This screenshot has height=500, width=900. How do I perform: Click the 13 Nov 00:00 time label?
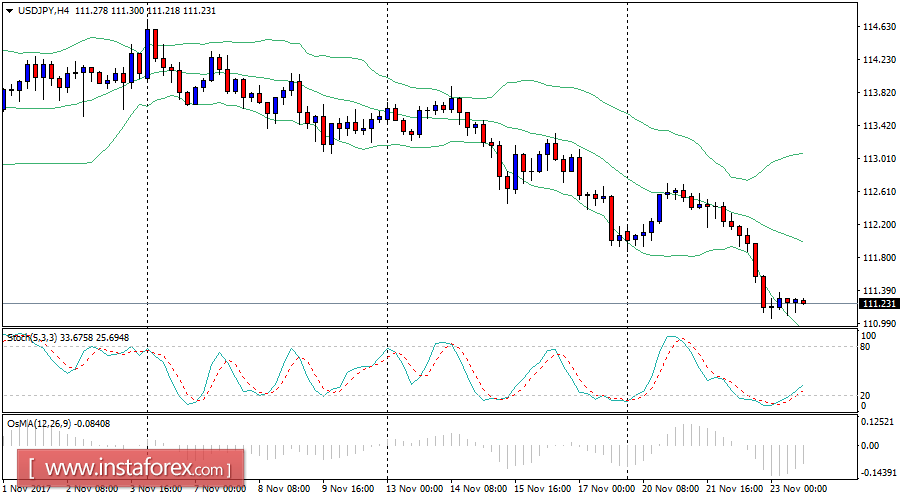click(414, 489)
